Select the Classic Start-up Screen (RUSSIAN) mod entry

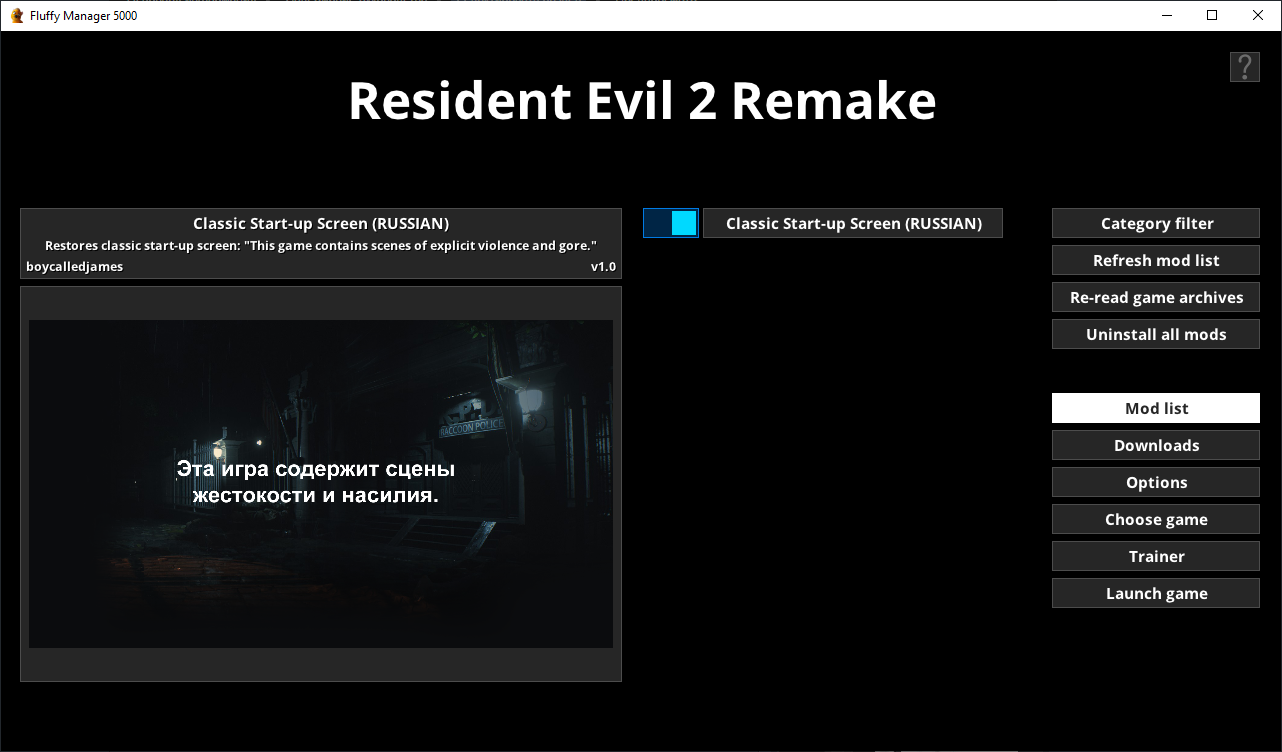coord(853,223)
